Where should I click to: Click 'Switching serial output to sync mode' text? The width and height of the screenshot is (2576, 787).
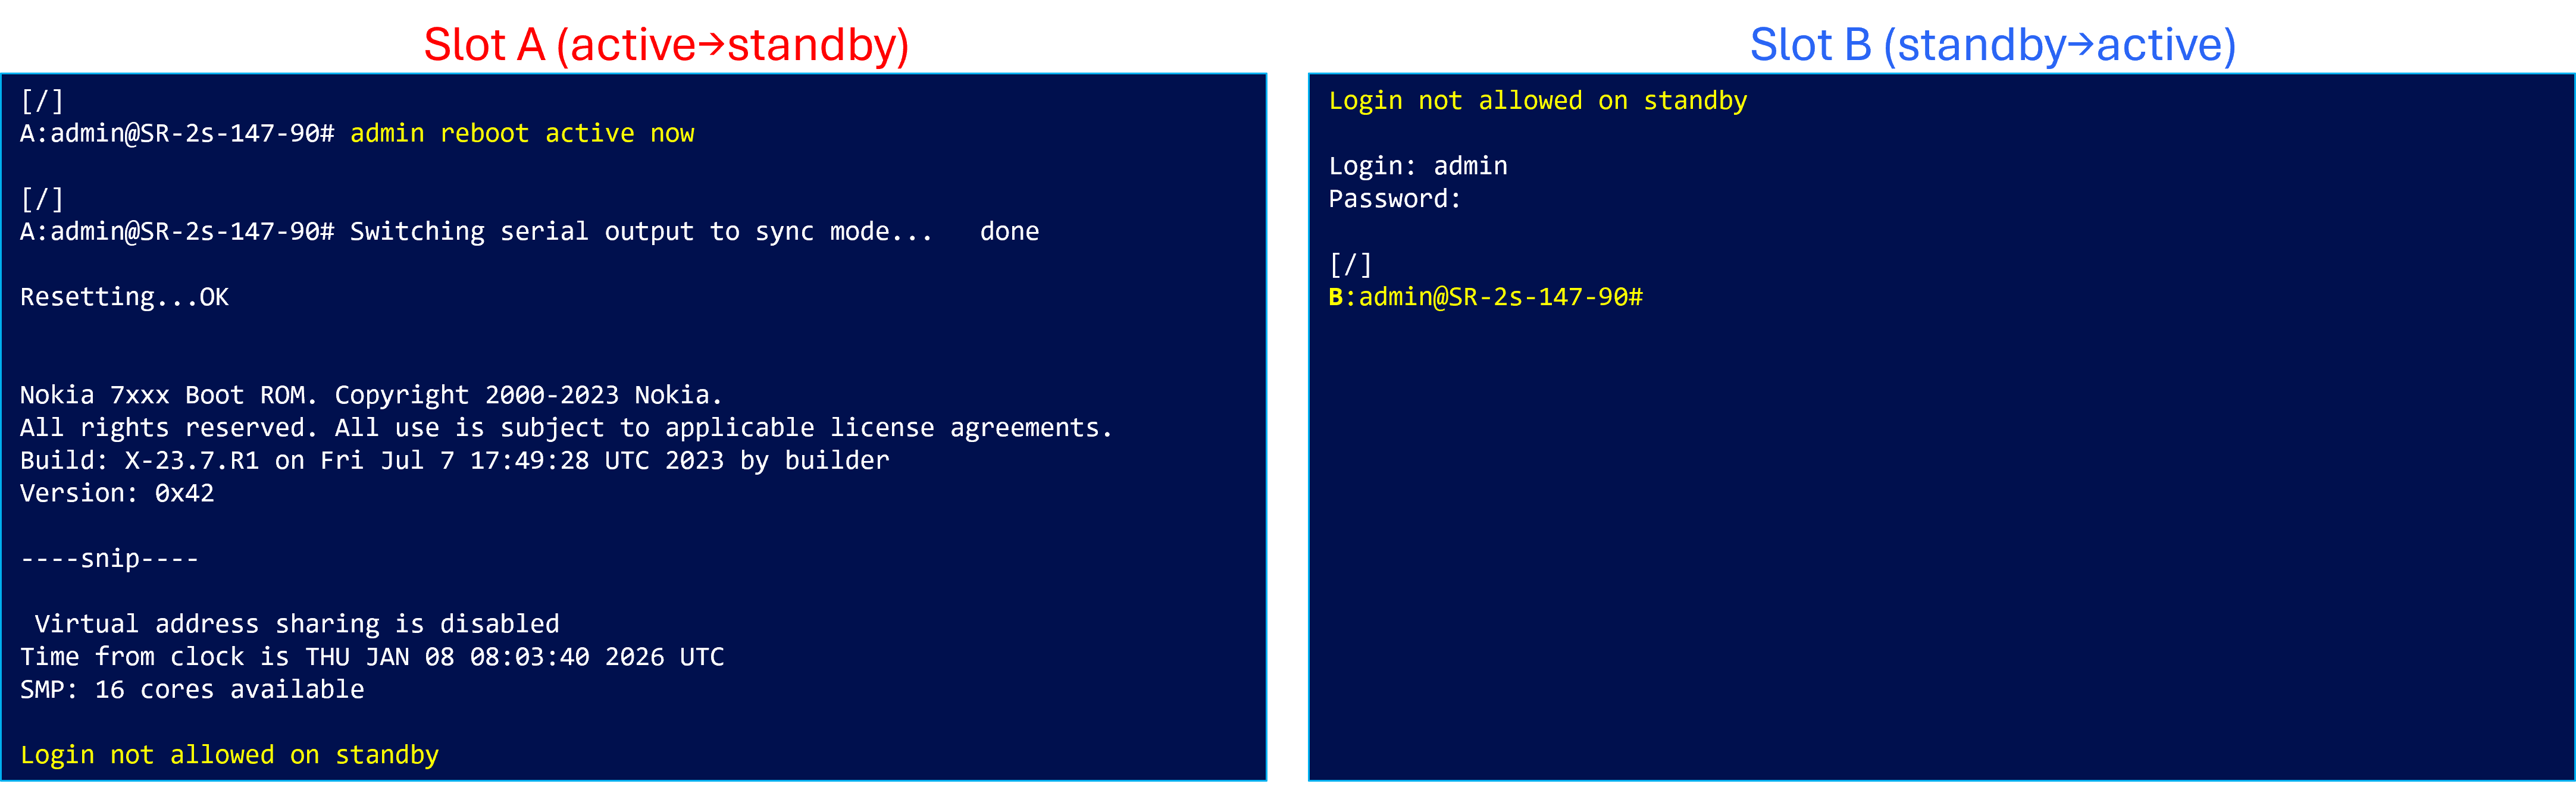pyautogui.click(x=640, y=232)
